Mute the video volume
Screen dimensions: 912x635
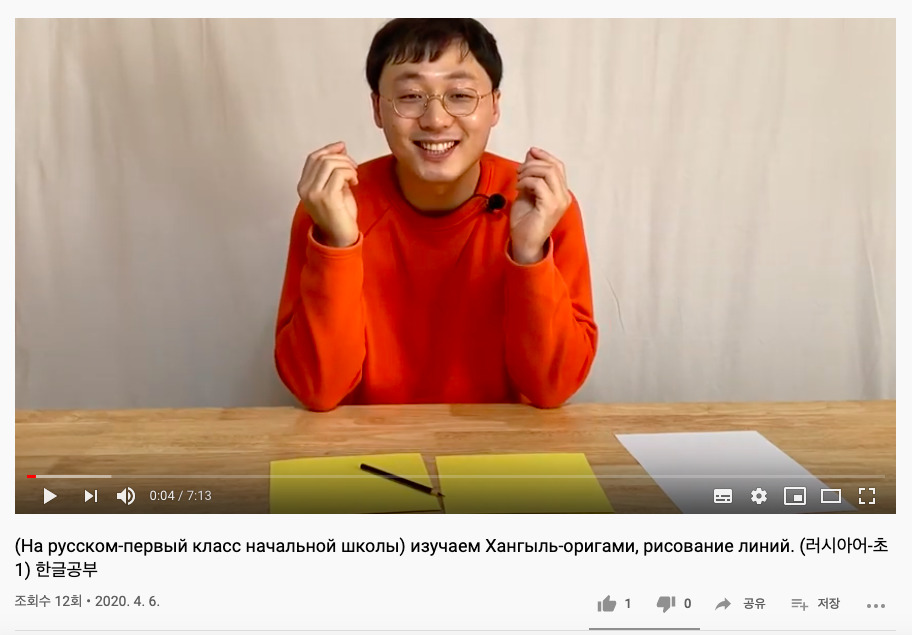[x=126, y=496]
